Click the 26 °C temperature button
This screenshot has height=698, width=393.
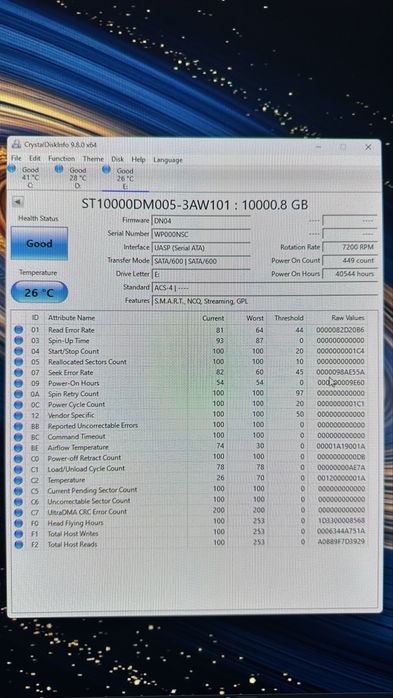(39, 293)
